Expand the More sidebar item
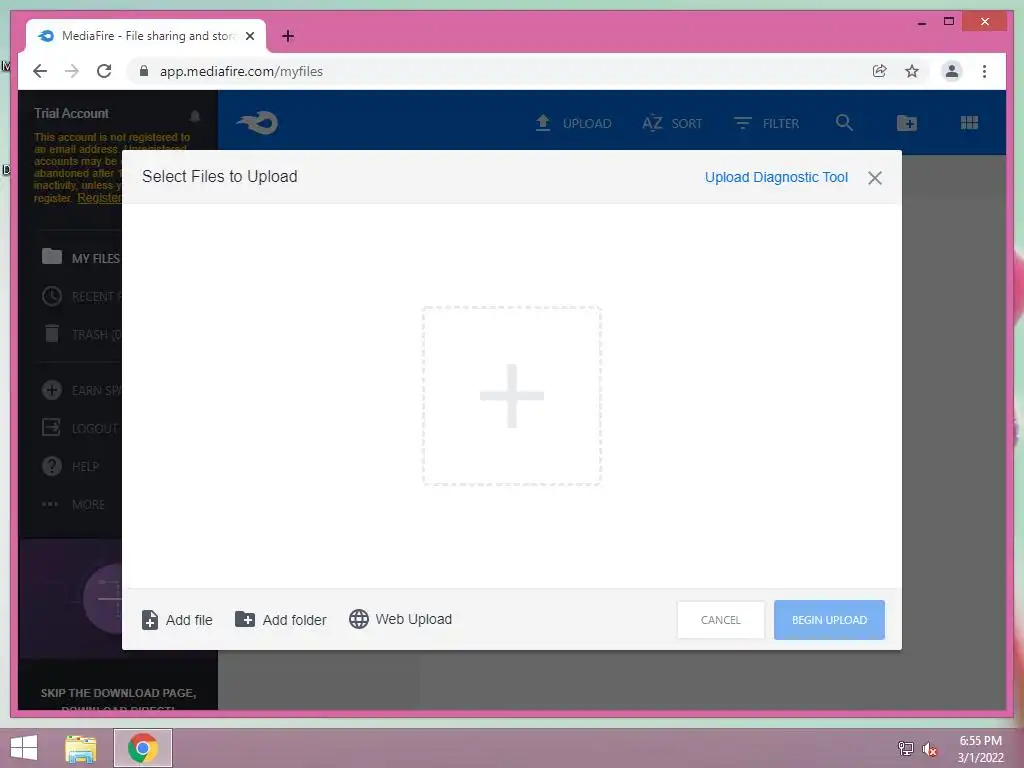This screenshot has height=768, width=1024. coord(73,504)
